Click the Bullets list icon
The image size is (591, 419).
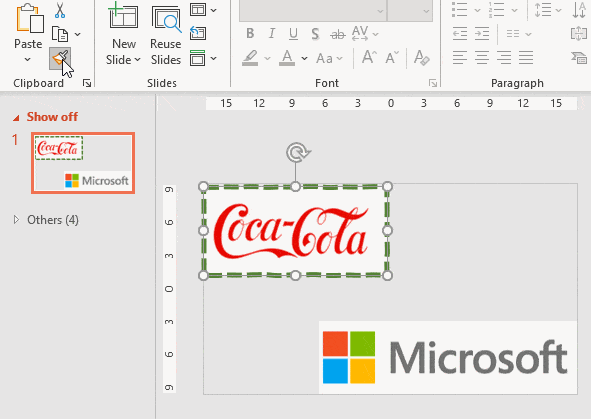tap(460, 10)
